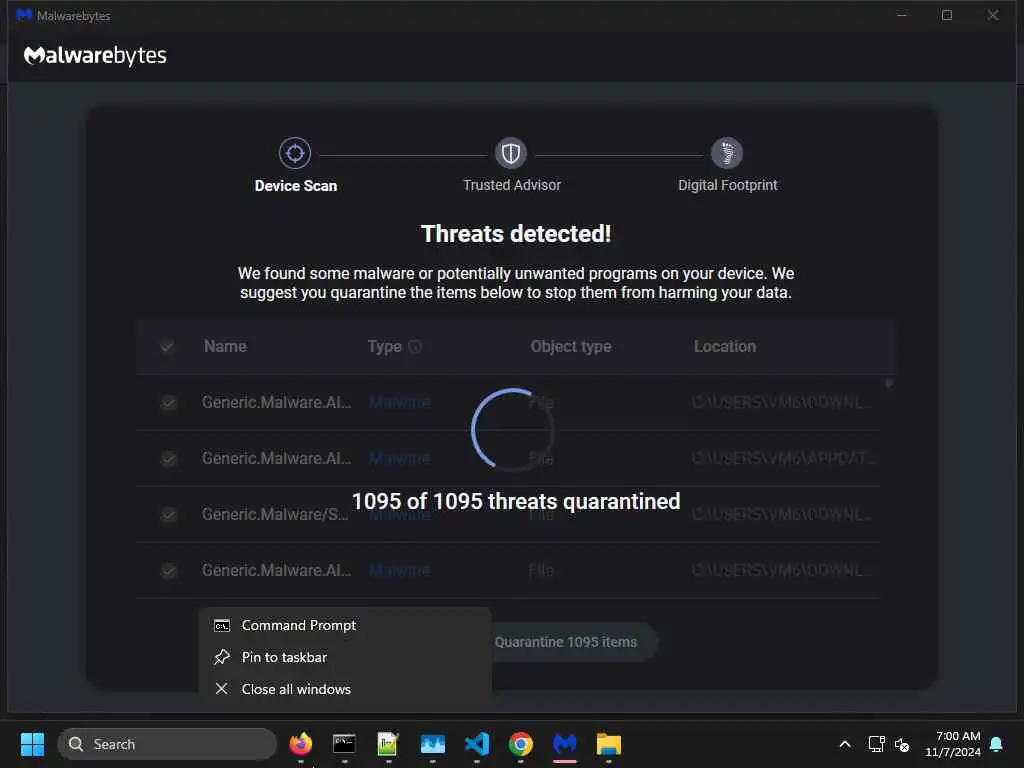The width and height of the screenshot is (1024, 768).
Task: Click the Quarantine 1095 items button
Action: [566, 642]
